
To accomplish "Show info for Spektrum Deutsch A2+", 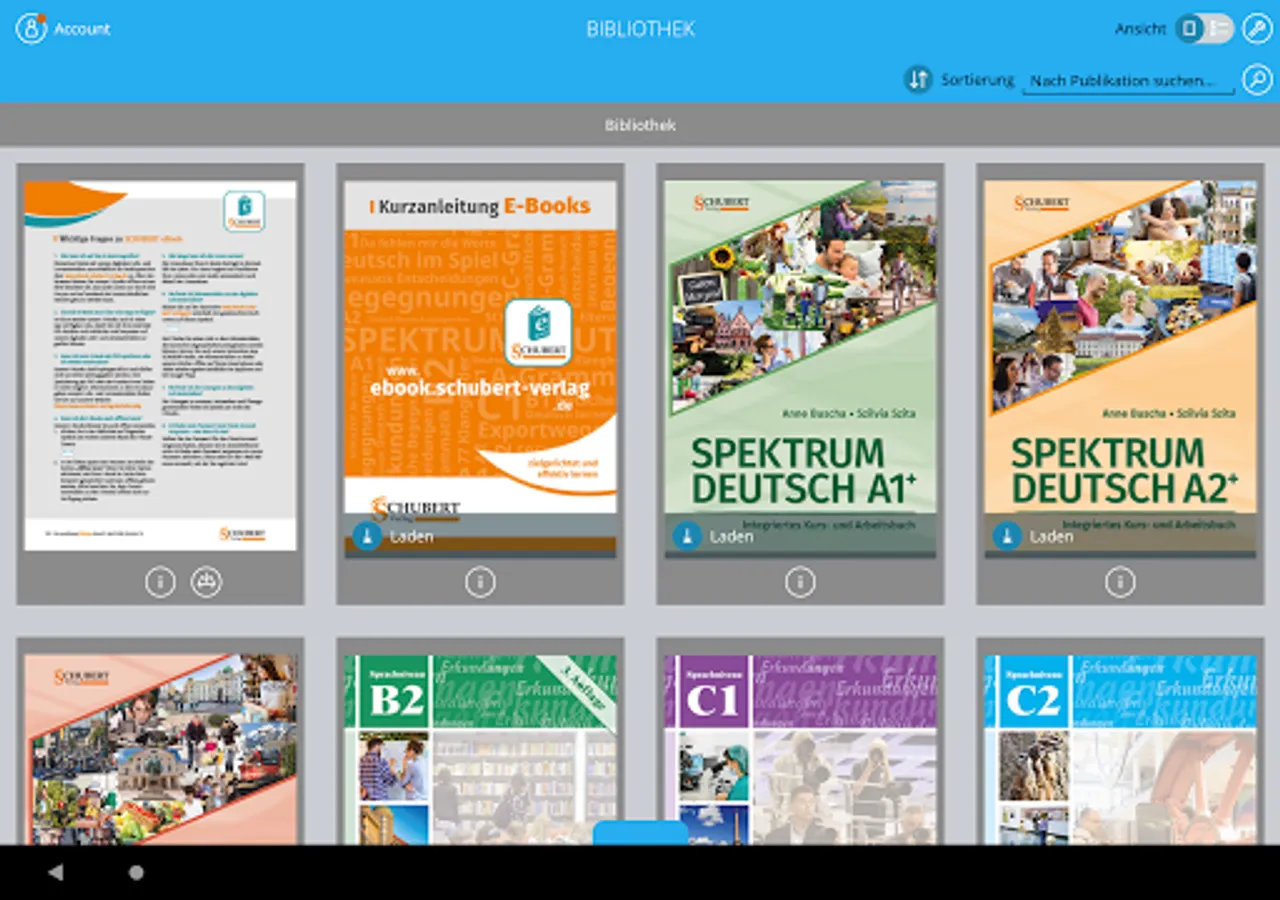I will [x=1120, y=582].
